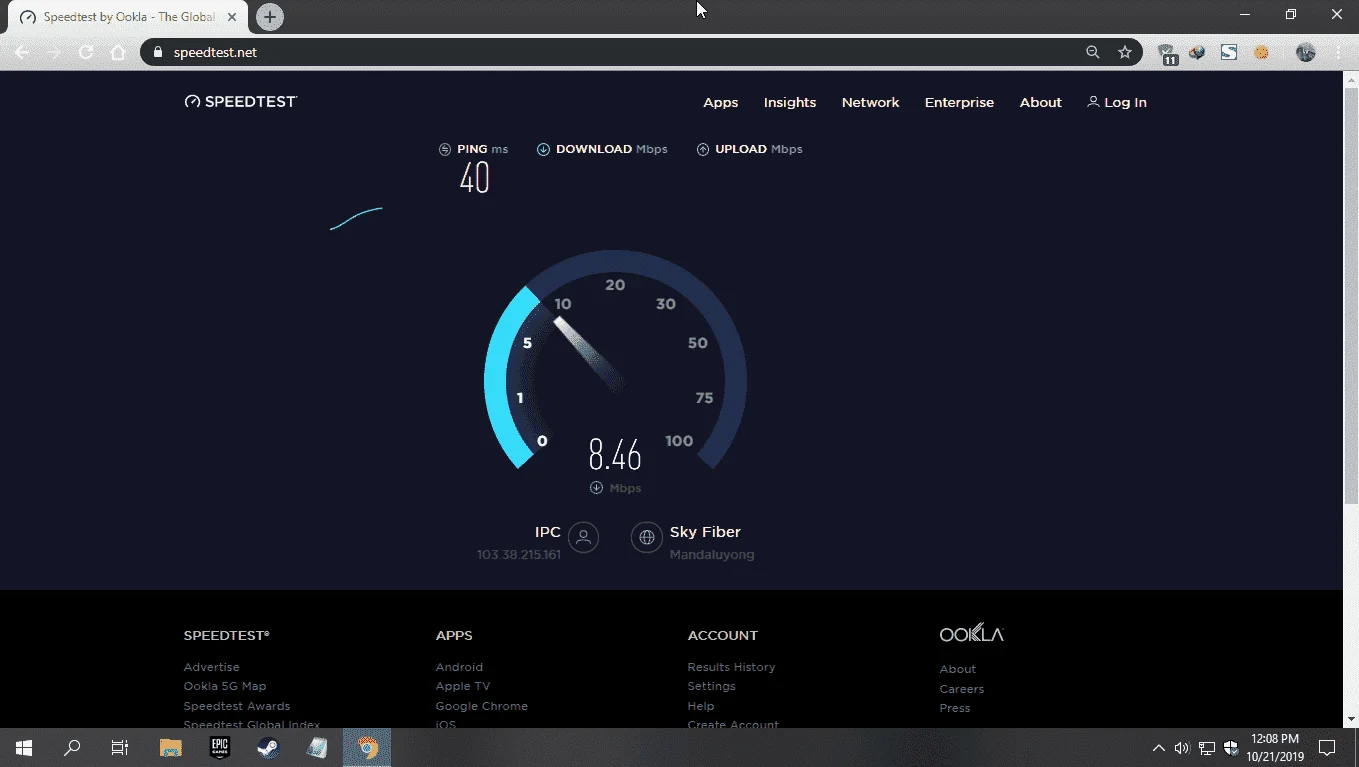Click the globe icon next to Sky Fiber
This screenshot has height=767, width=1359.
point(647,537)
